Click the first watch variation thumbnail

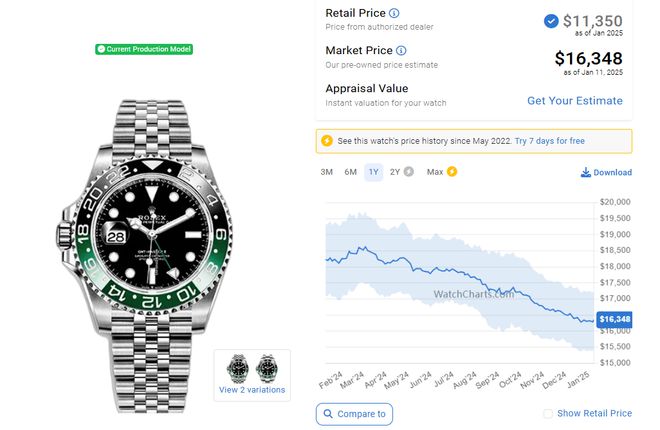[237, 368]
